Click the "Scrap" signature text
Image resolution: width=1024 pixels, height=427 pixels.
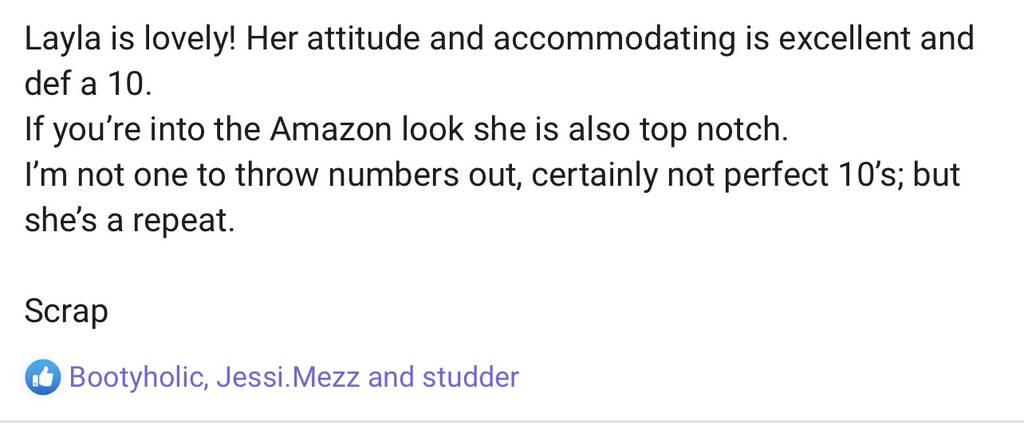click(x=66, y=311)
